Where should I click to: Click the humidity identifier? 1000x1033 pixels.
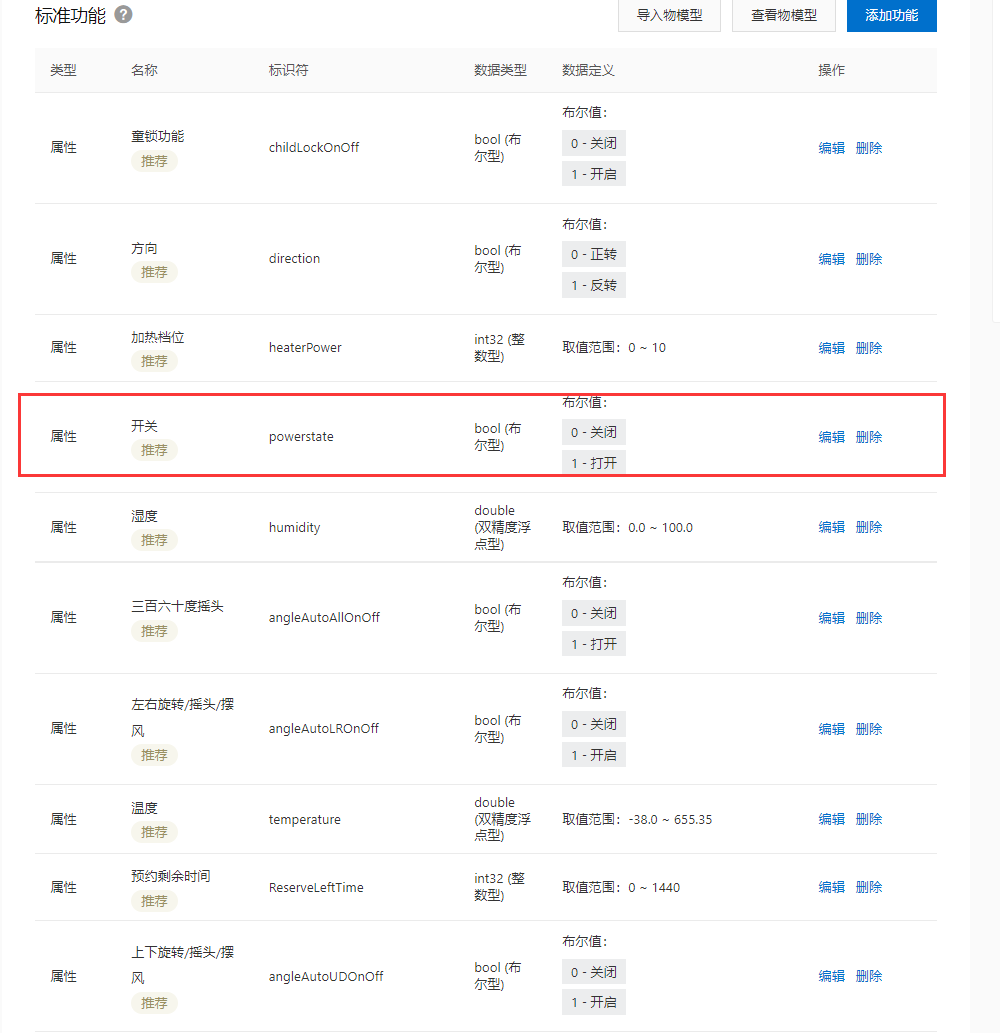pyautogui.click(x=294, y=527)
